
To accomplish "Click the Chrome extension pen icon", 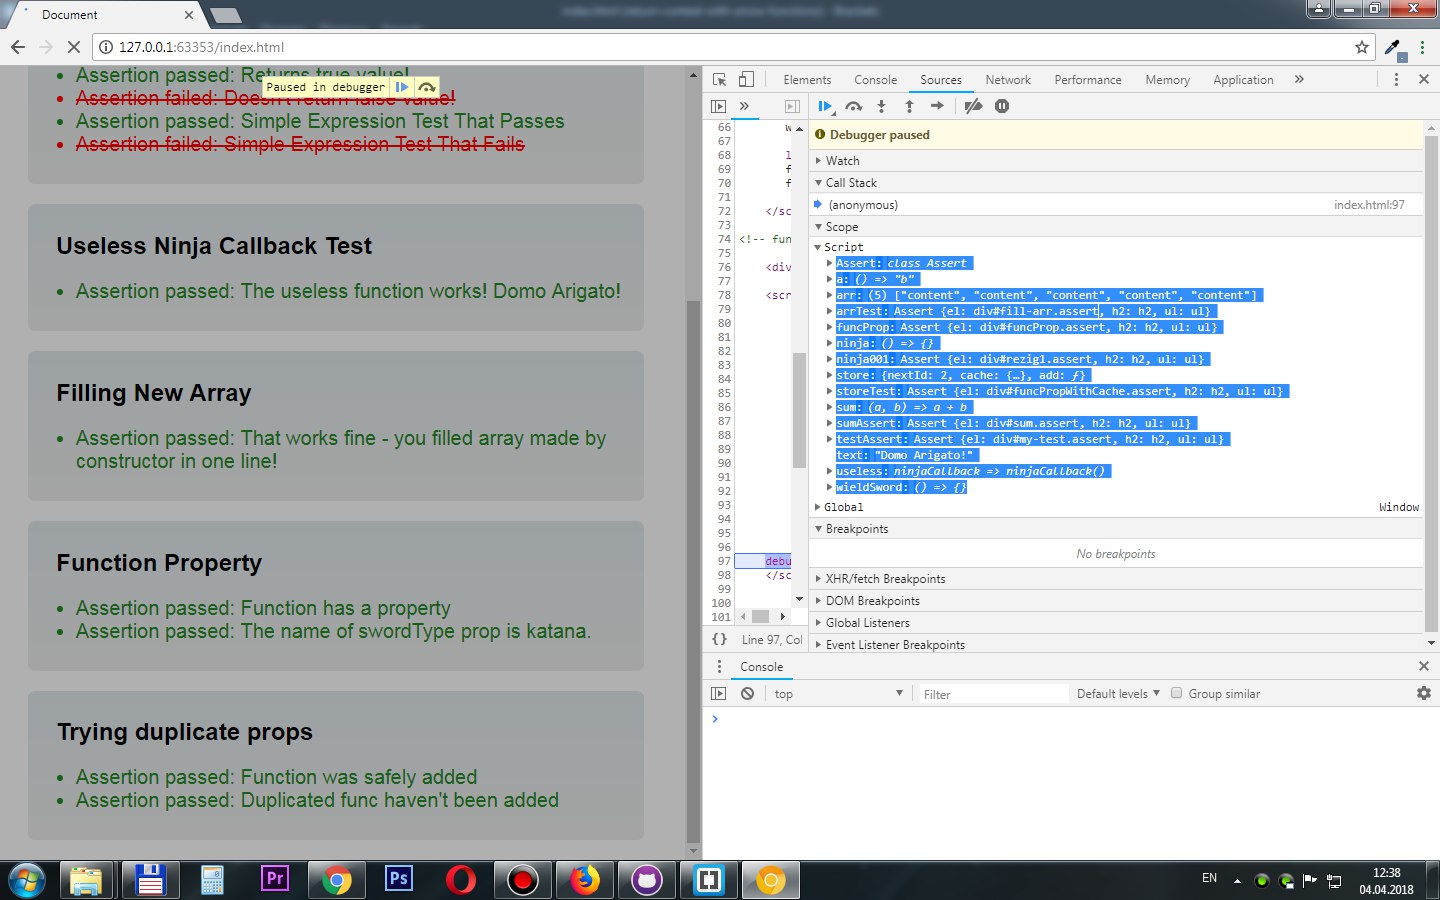I will tap(1393, 47).
